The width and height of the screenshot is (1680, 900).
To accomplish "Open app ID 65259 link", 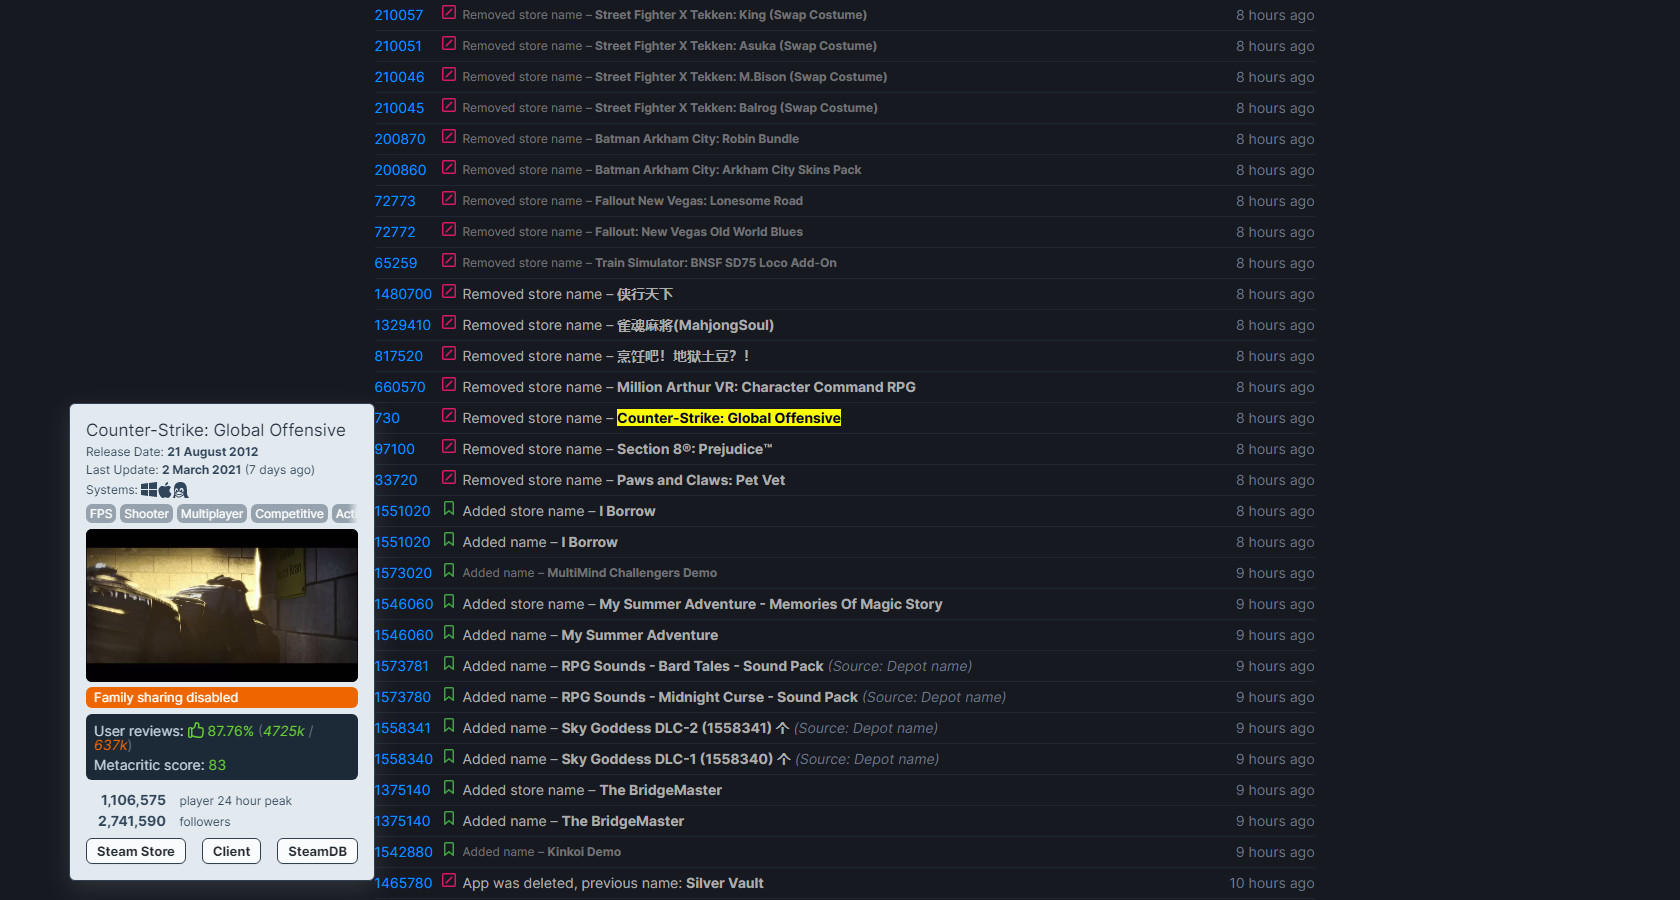I will pyautogui.click(x=396, y=263).
